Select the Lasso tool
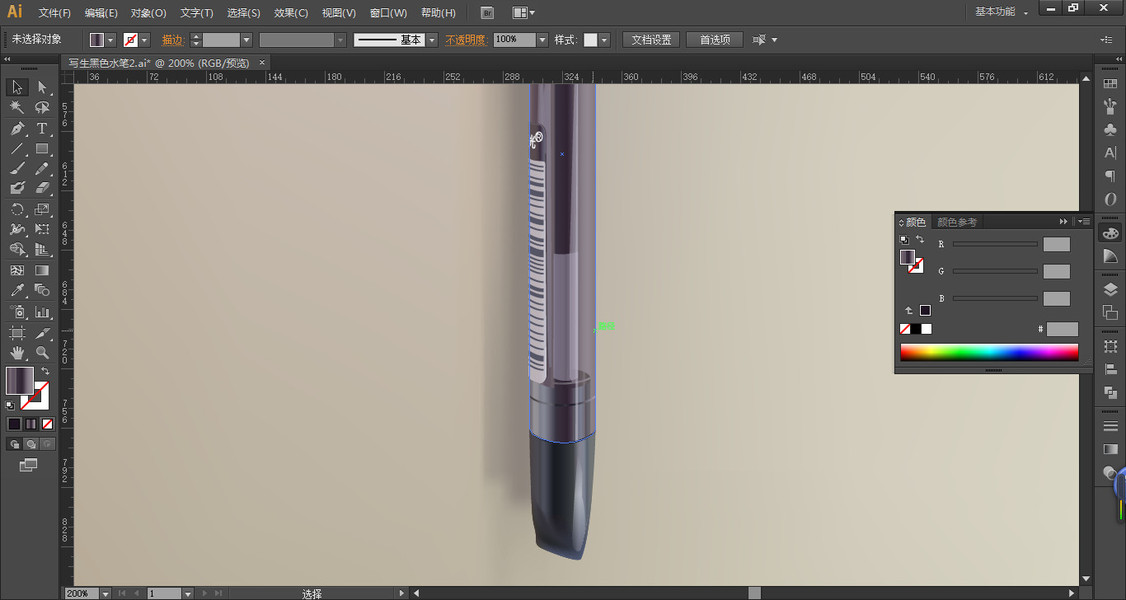 click(42, 108)
